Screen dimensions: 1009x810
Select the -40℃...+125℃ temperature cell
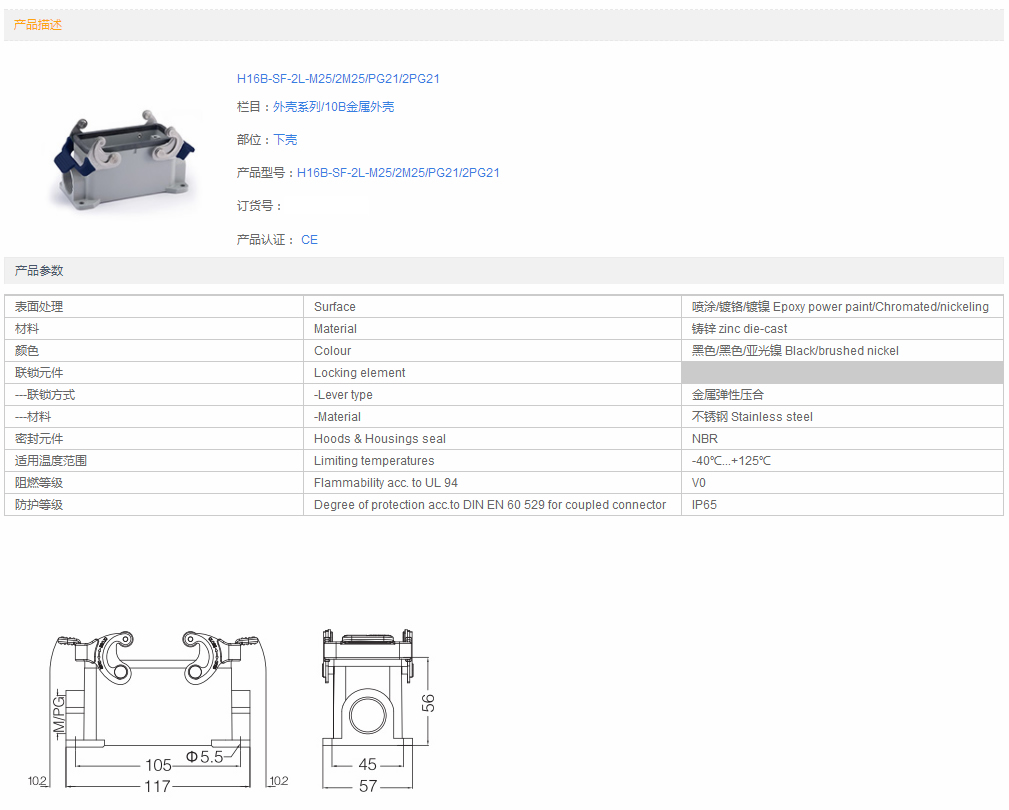click(731, 461)
